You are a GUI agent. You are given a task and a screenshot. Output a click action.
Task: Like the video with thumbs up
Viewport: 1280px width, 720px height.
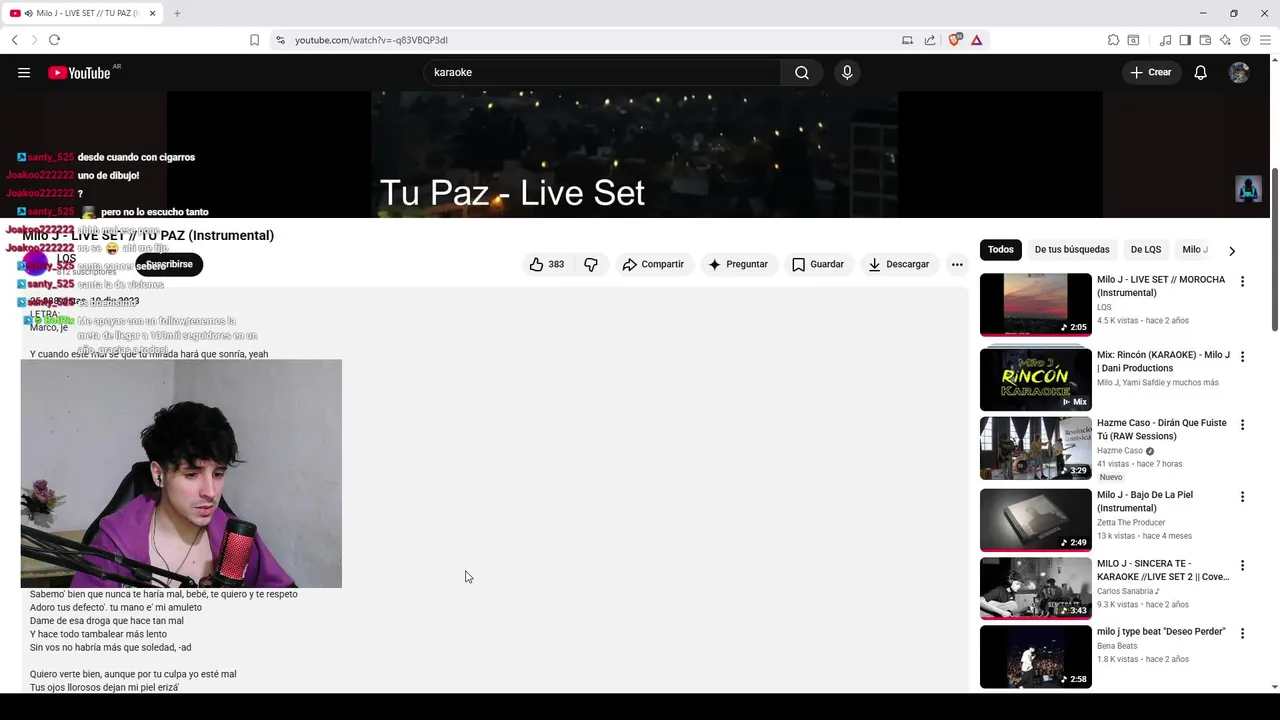click(x=546, y=264)
